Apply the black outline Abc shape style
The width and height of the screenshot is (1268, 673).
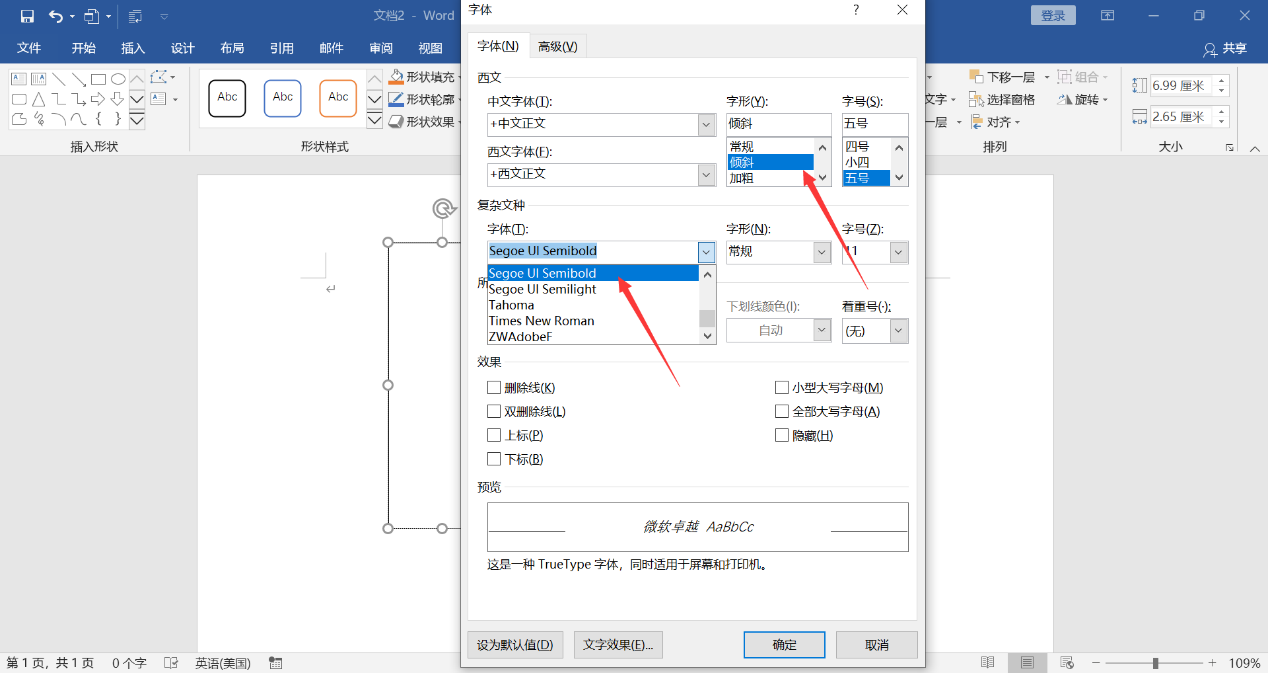point(227,97)
